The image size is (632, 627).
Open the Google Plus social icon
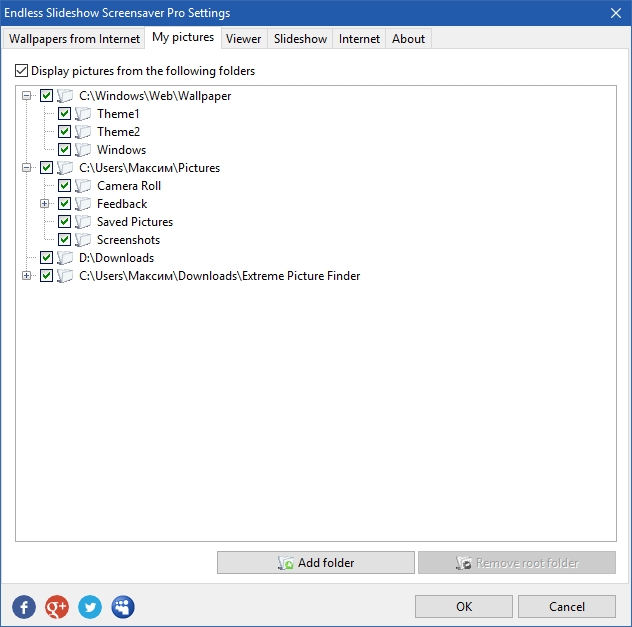[57, 607]
